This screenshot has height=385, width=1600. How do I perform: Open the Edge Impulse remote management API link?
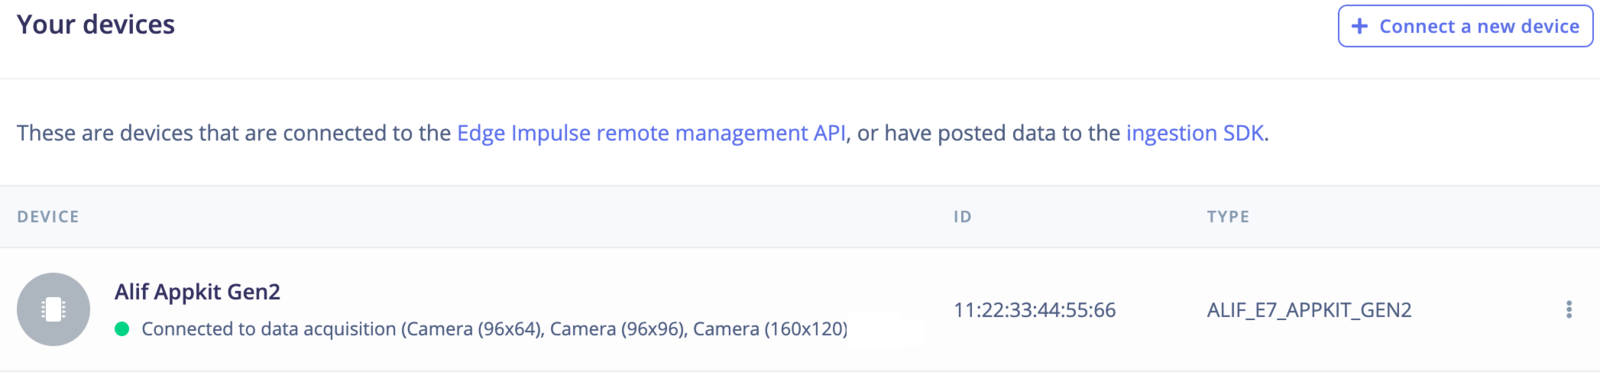pyautogui.click(x=651, y=133)
